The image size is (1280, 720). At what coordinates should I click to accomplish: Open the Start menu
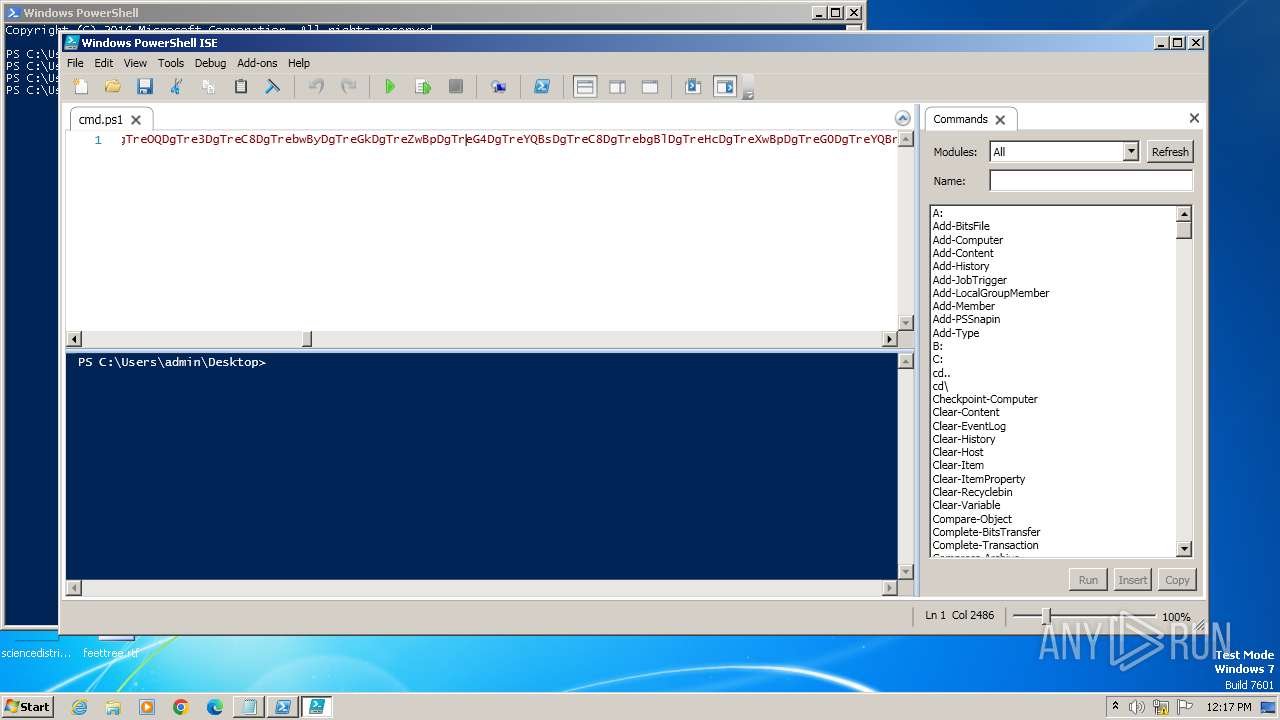coord(28,706)
